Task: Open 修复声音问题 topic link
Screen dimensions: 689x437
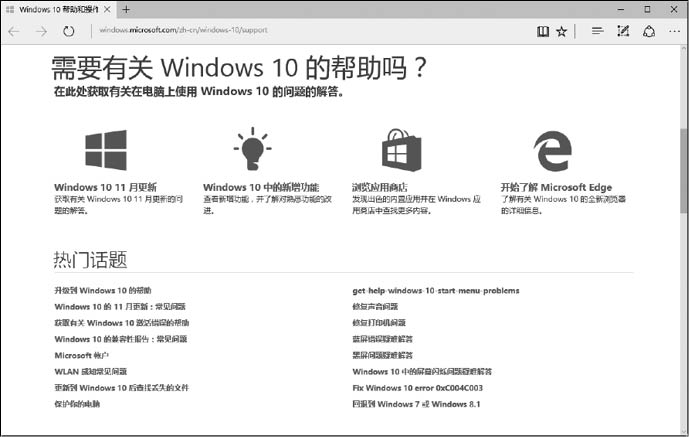Action: (375, 307)
